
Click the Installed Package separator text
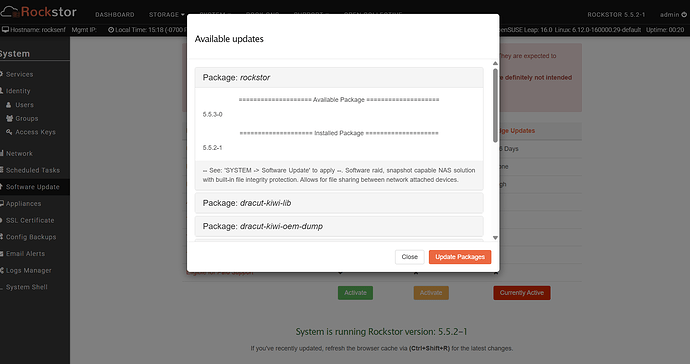click(x=339, y=133)
